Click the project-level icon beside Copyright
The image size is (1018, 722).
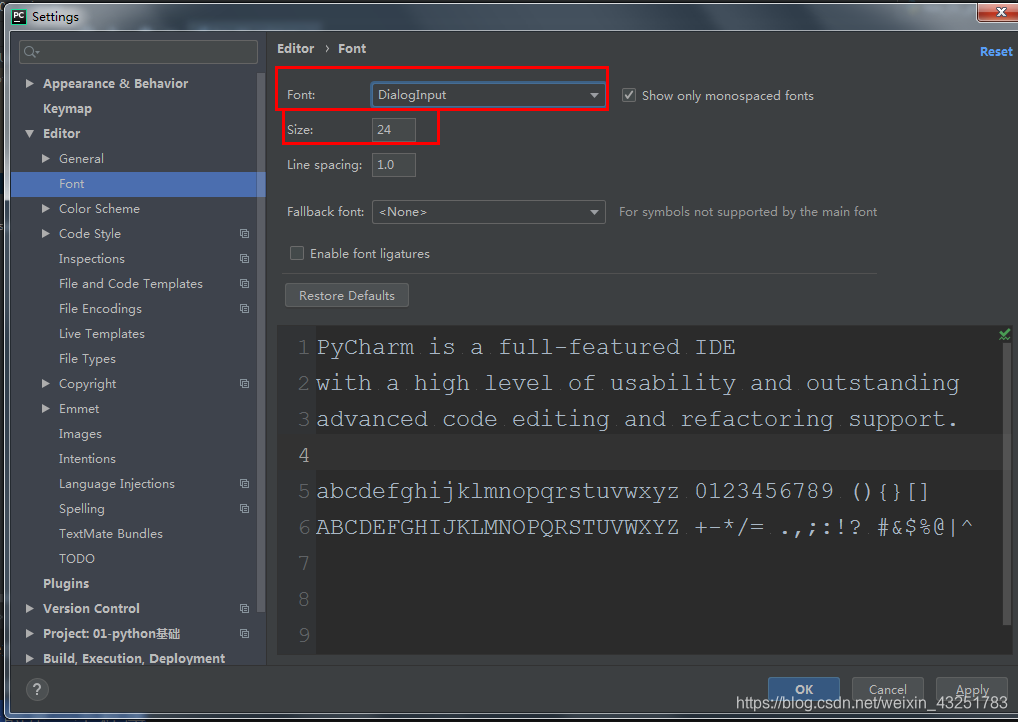244,384
